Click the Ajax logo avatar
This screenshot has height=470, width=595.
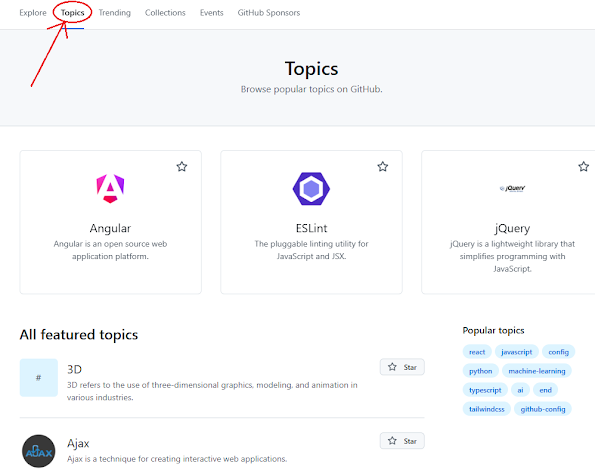coord(39,451)
